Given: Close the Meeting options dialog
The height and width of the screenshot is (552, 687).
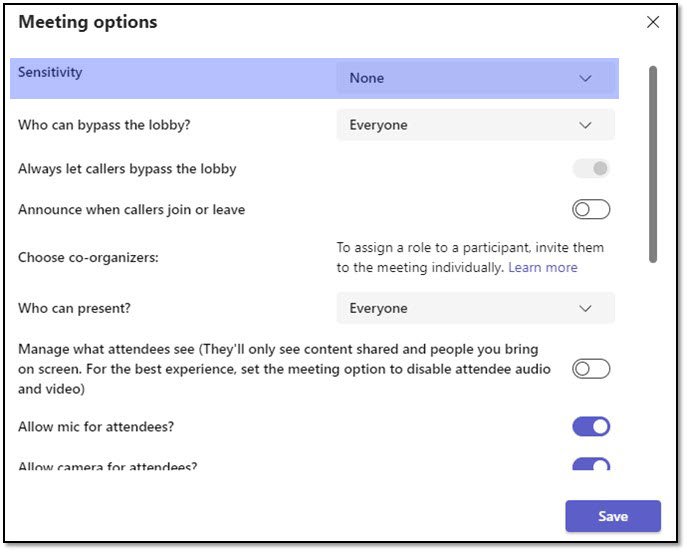Looking at the screenshot, I should (653, 22).
